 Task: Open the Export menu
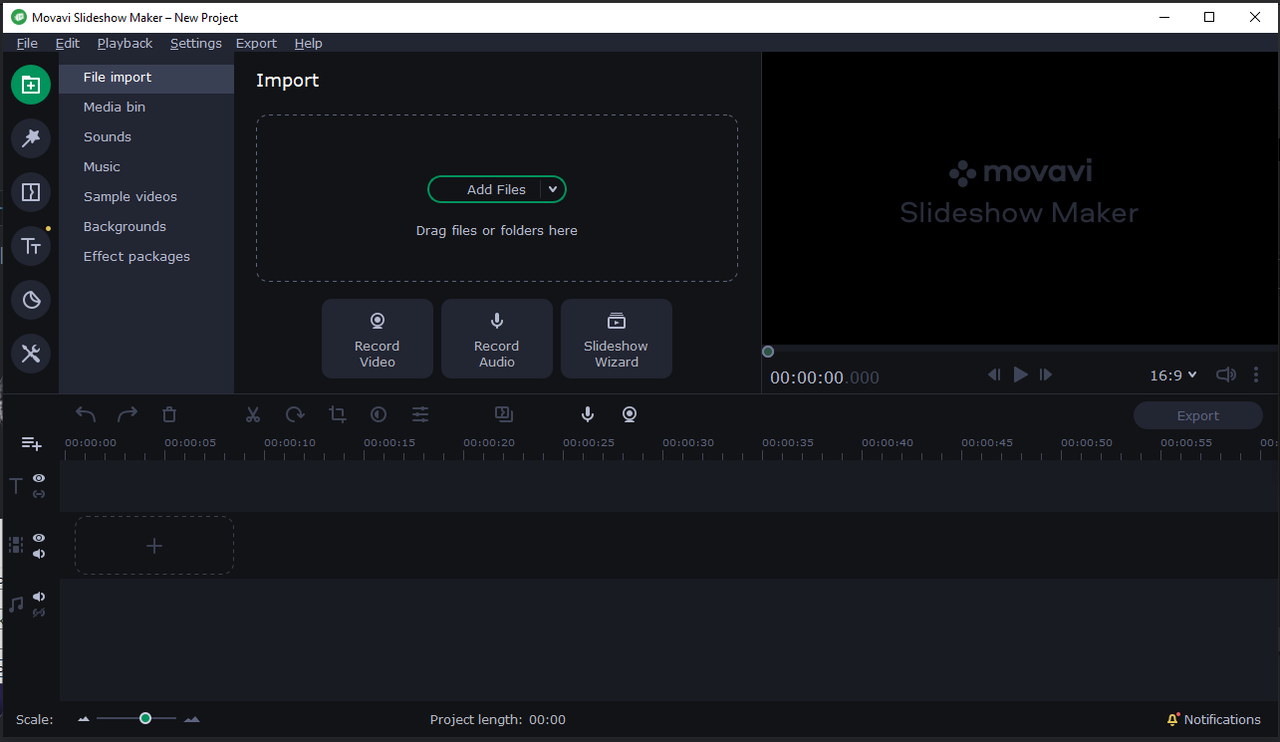coord(256,43)
